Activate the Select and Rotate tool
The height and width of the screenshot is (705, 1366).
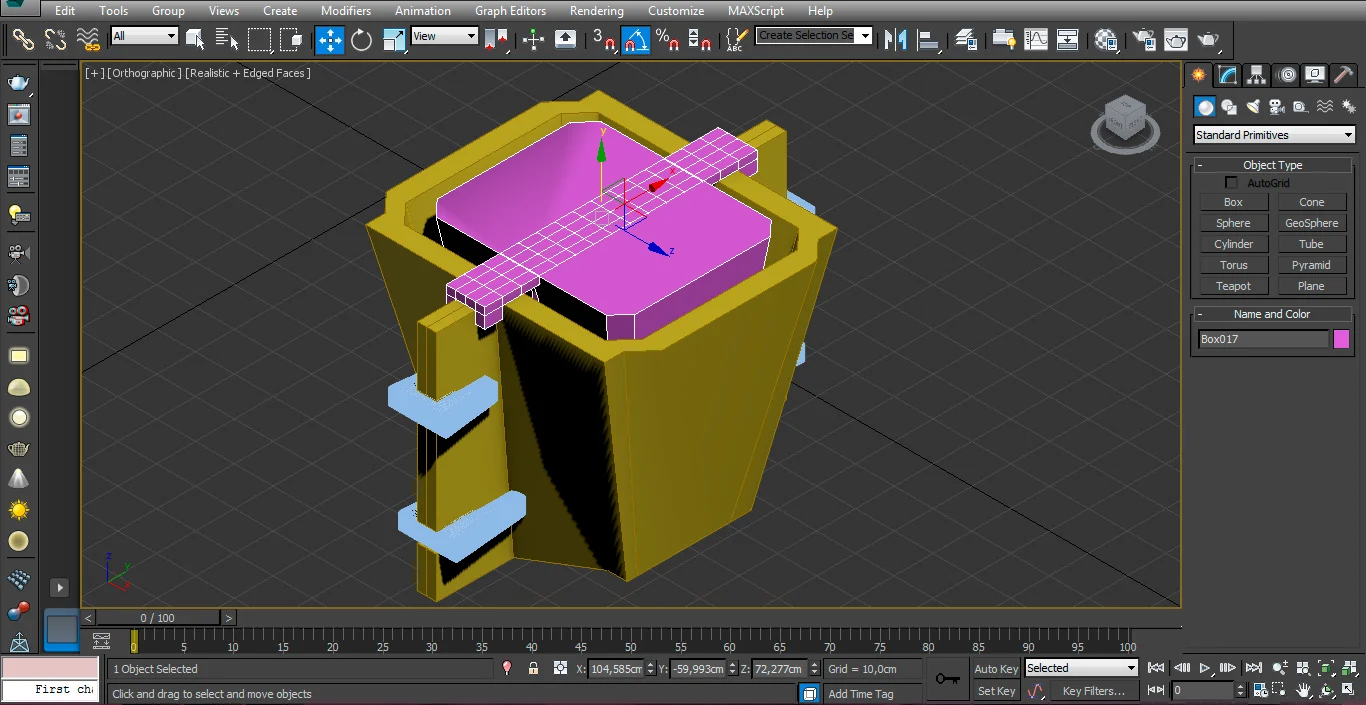point(361,40)
